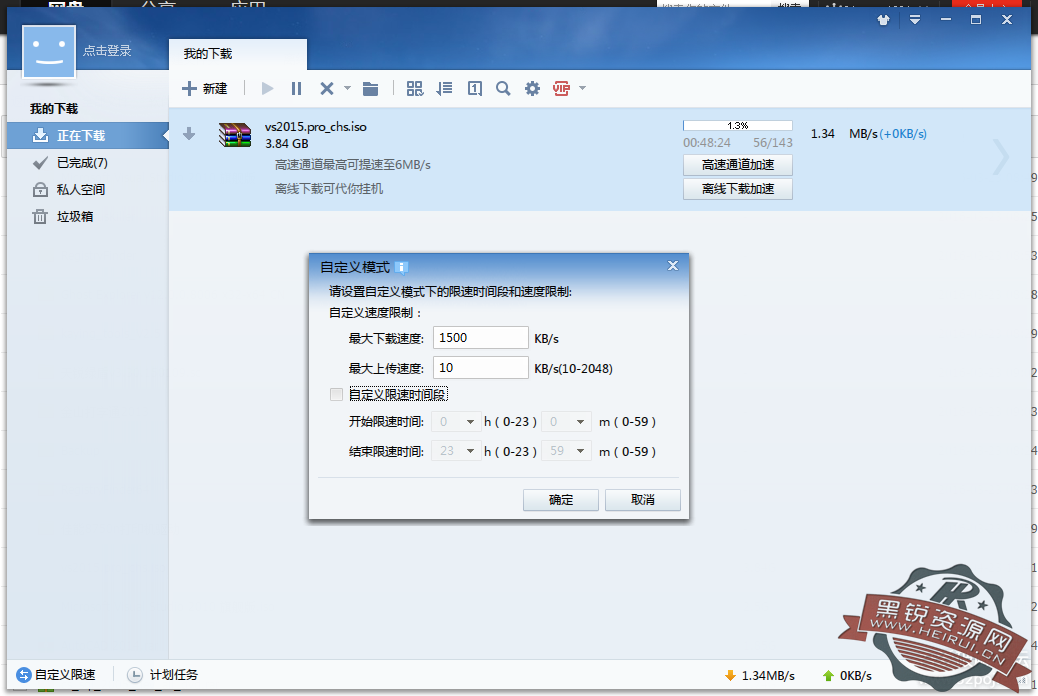The image size is (1038, 696).
Task: Click the 3.84 GB file size
Action: click(287, 144)
